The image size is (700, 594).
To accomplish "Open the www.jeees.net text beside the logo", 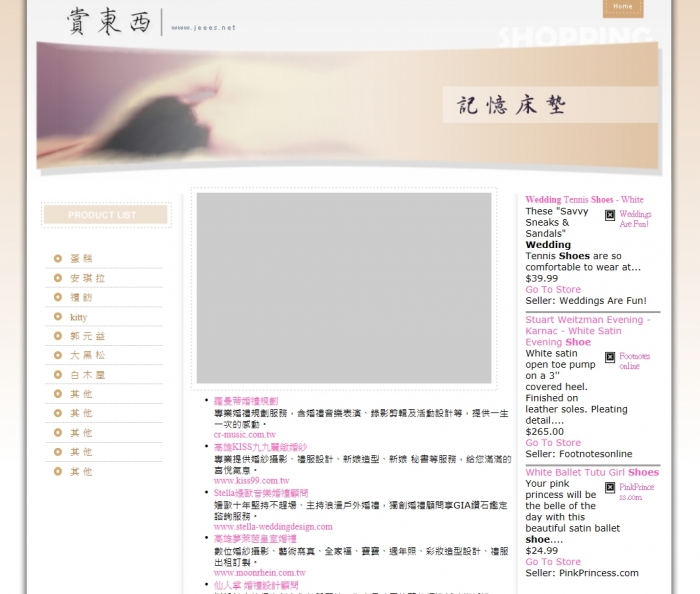I will (x=203, y=28).
